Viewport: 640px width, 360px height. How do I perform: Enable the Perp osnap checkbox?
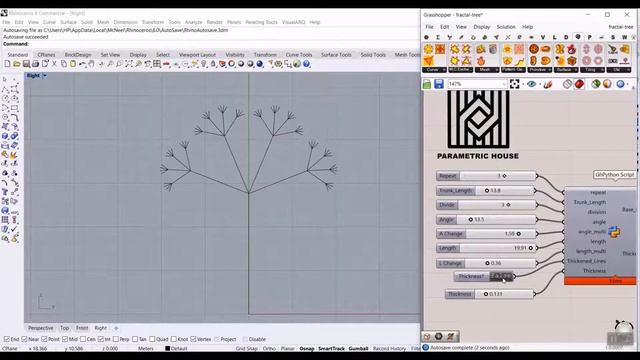point(116,339)
